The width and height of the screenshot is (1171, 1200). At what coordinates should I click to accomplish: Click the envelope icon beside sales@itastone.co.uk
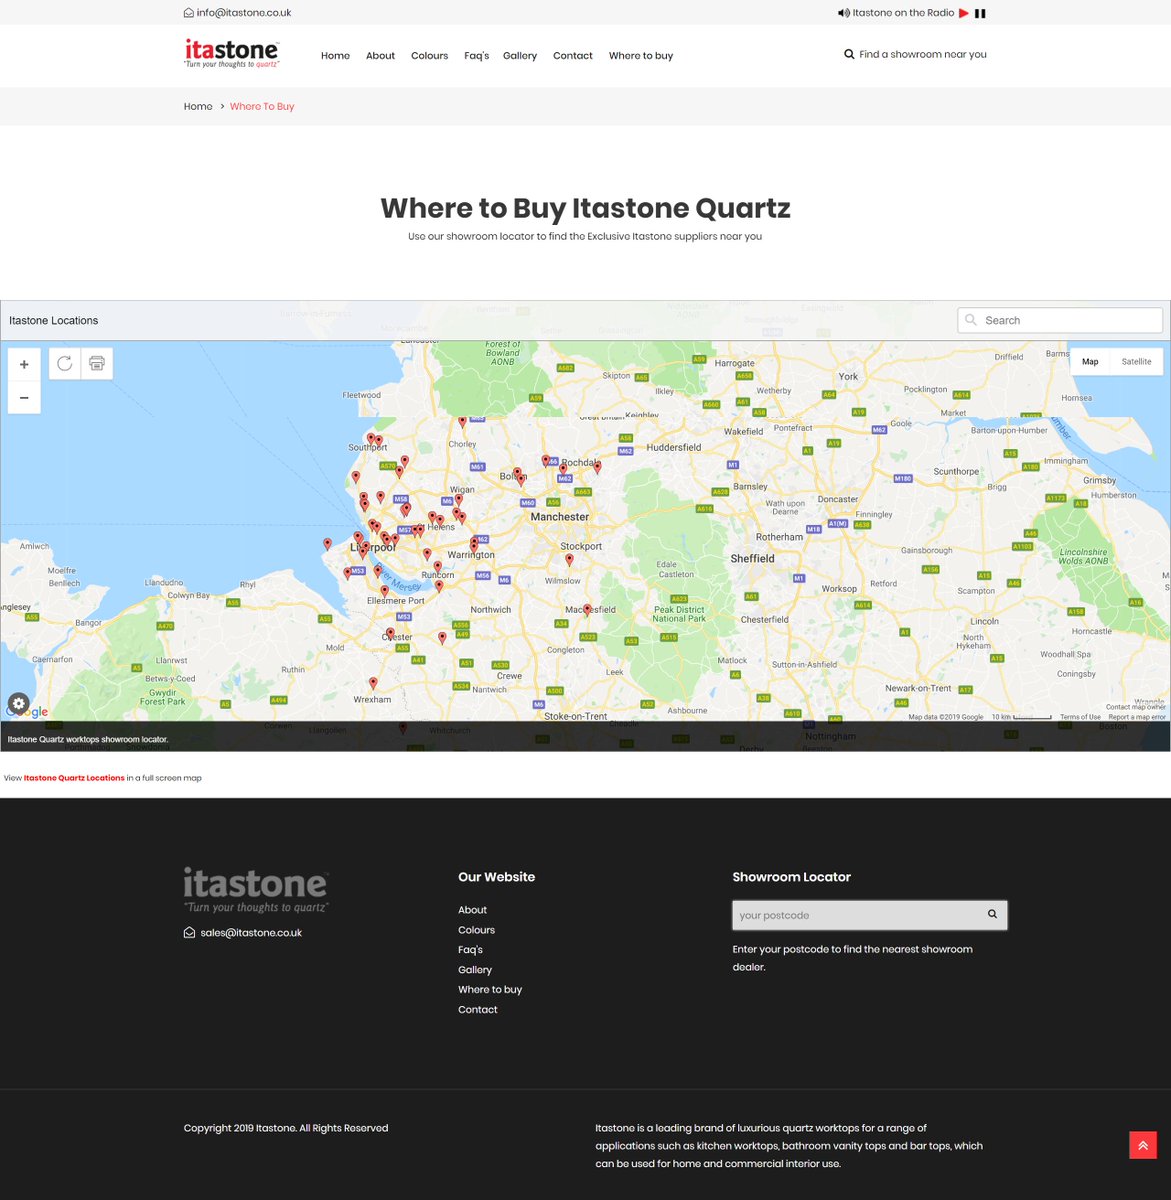click(x=189, y=933)
